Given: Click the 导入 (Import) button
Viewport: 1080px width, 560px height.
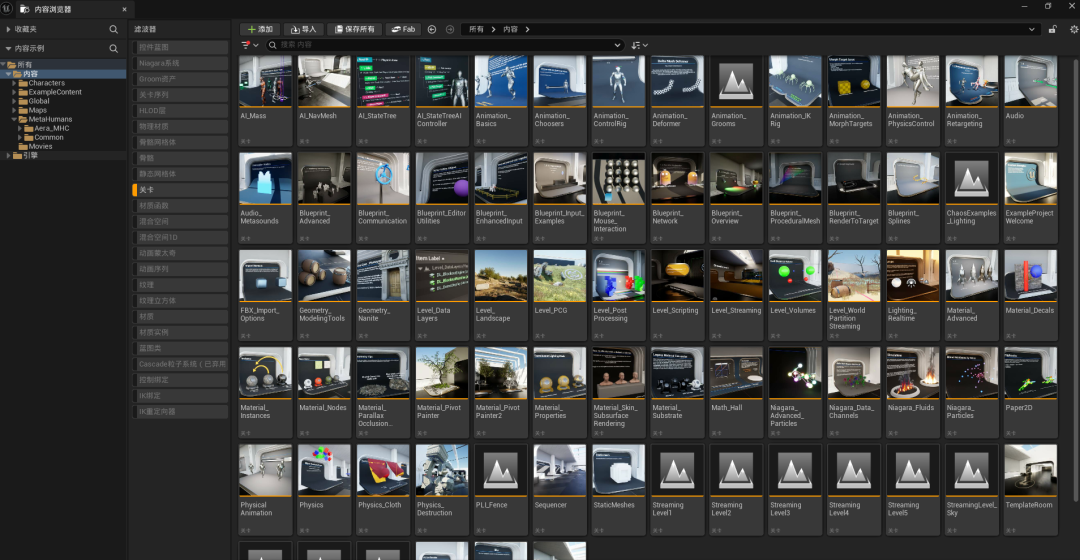Looking at the screenshot, I should click(303, 30).
